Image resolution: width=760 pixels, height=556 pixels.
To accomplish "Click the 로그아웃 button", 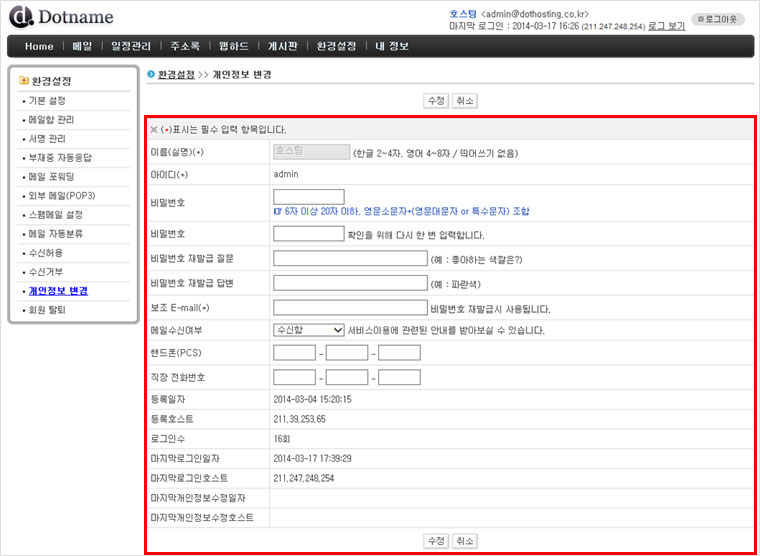I will click(x=718, y=19).
